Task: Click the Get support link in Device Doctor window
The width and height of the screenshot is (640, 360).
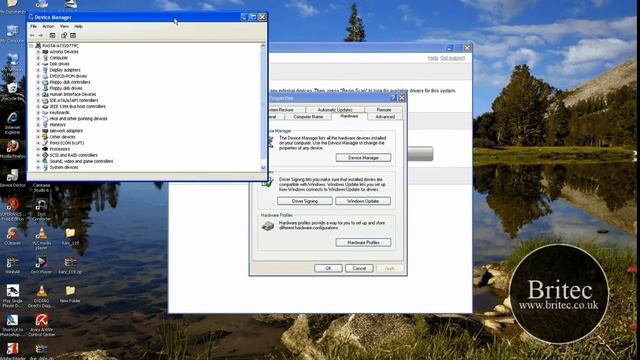Action: click(452, 58)
